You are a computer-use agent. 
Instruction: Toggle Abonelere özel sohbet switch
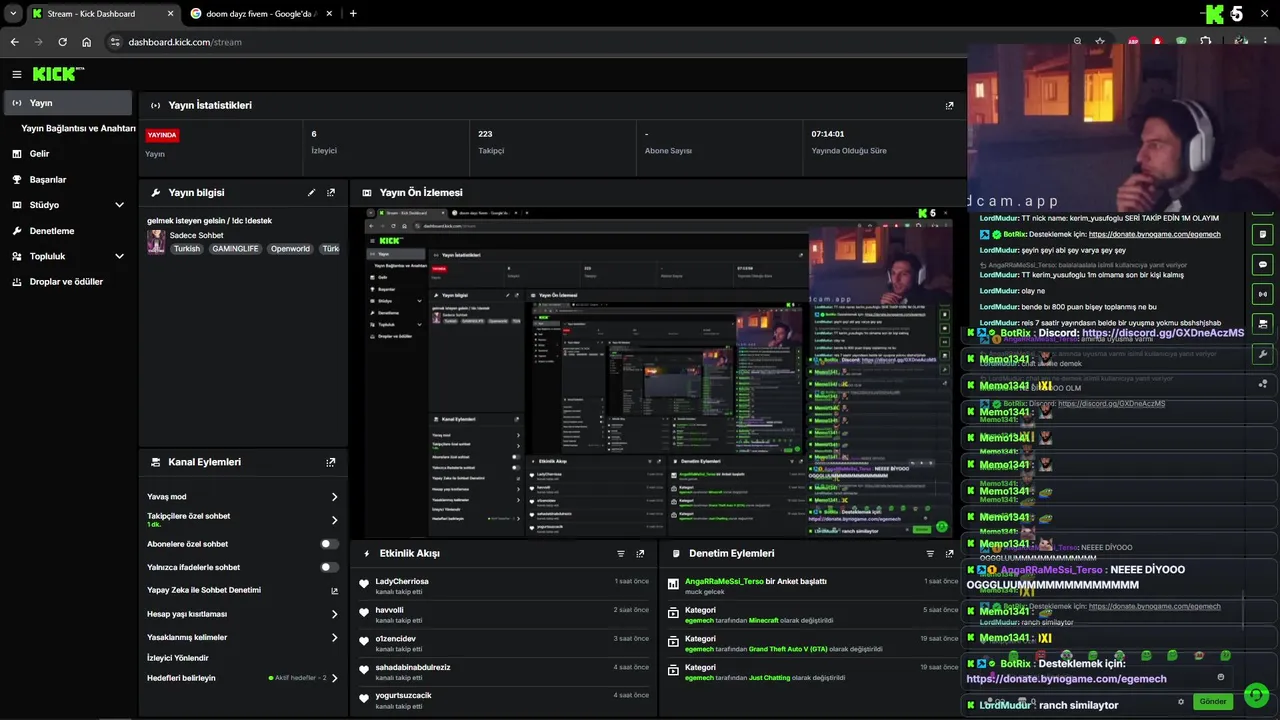[328, 544]
